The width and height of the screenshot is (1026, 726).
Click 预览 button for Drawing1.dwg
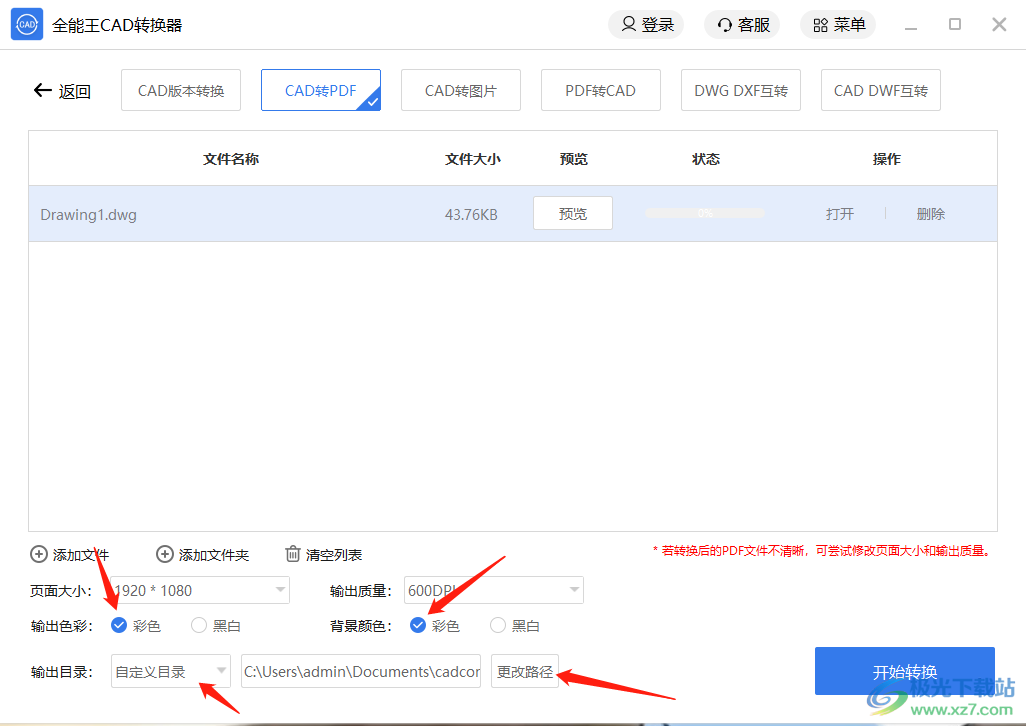point(573,213)
